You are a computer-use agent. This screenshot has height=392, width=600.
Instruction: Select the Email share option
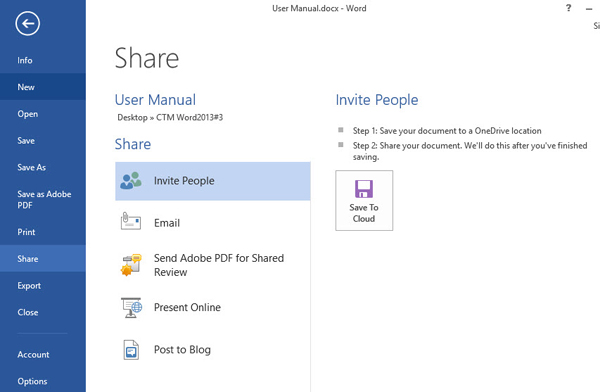213,222
